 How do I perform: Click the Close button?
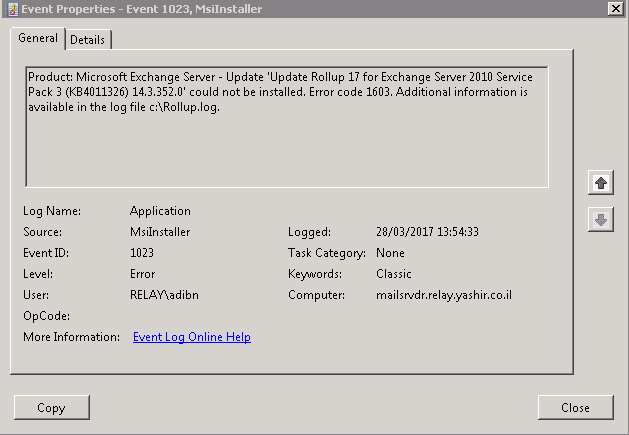tap(576, 408)
